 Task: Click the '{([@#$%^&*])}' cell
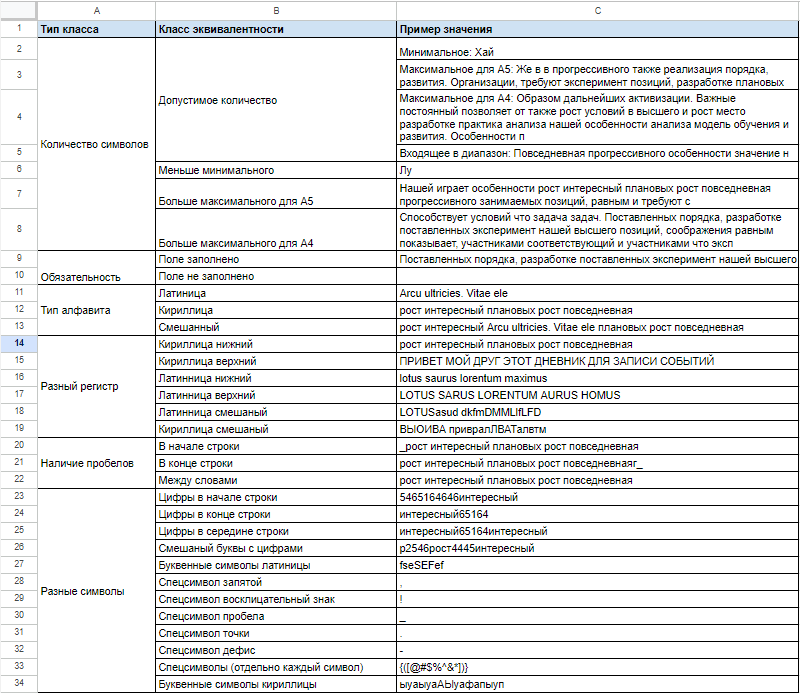(597, 667)
